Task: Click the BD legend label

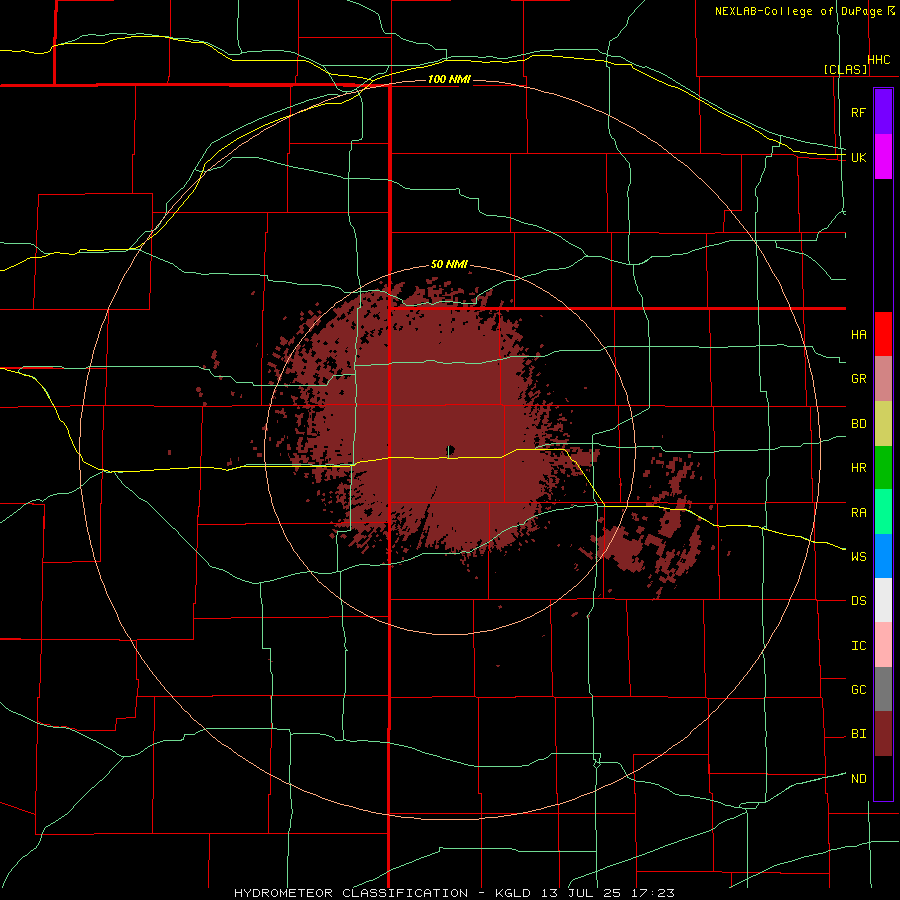Action: pyautogui.click(x=859, y=424)
